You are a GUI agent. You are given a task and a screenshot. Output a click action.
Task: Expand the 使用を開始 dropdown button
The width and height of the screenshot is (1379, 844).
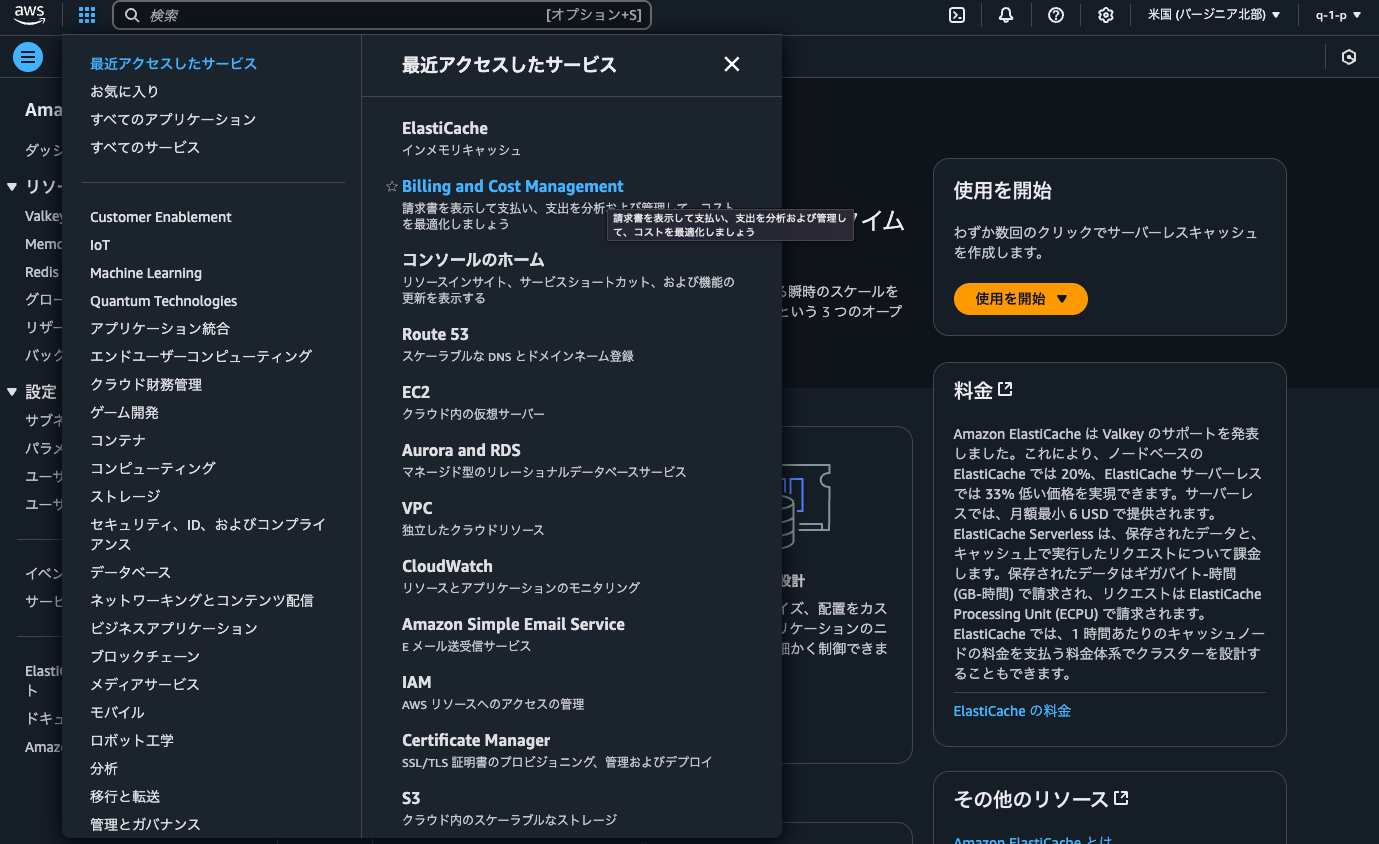tap(1020, 299)
